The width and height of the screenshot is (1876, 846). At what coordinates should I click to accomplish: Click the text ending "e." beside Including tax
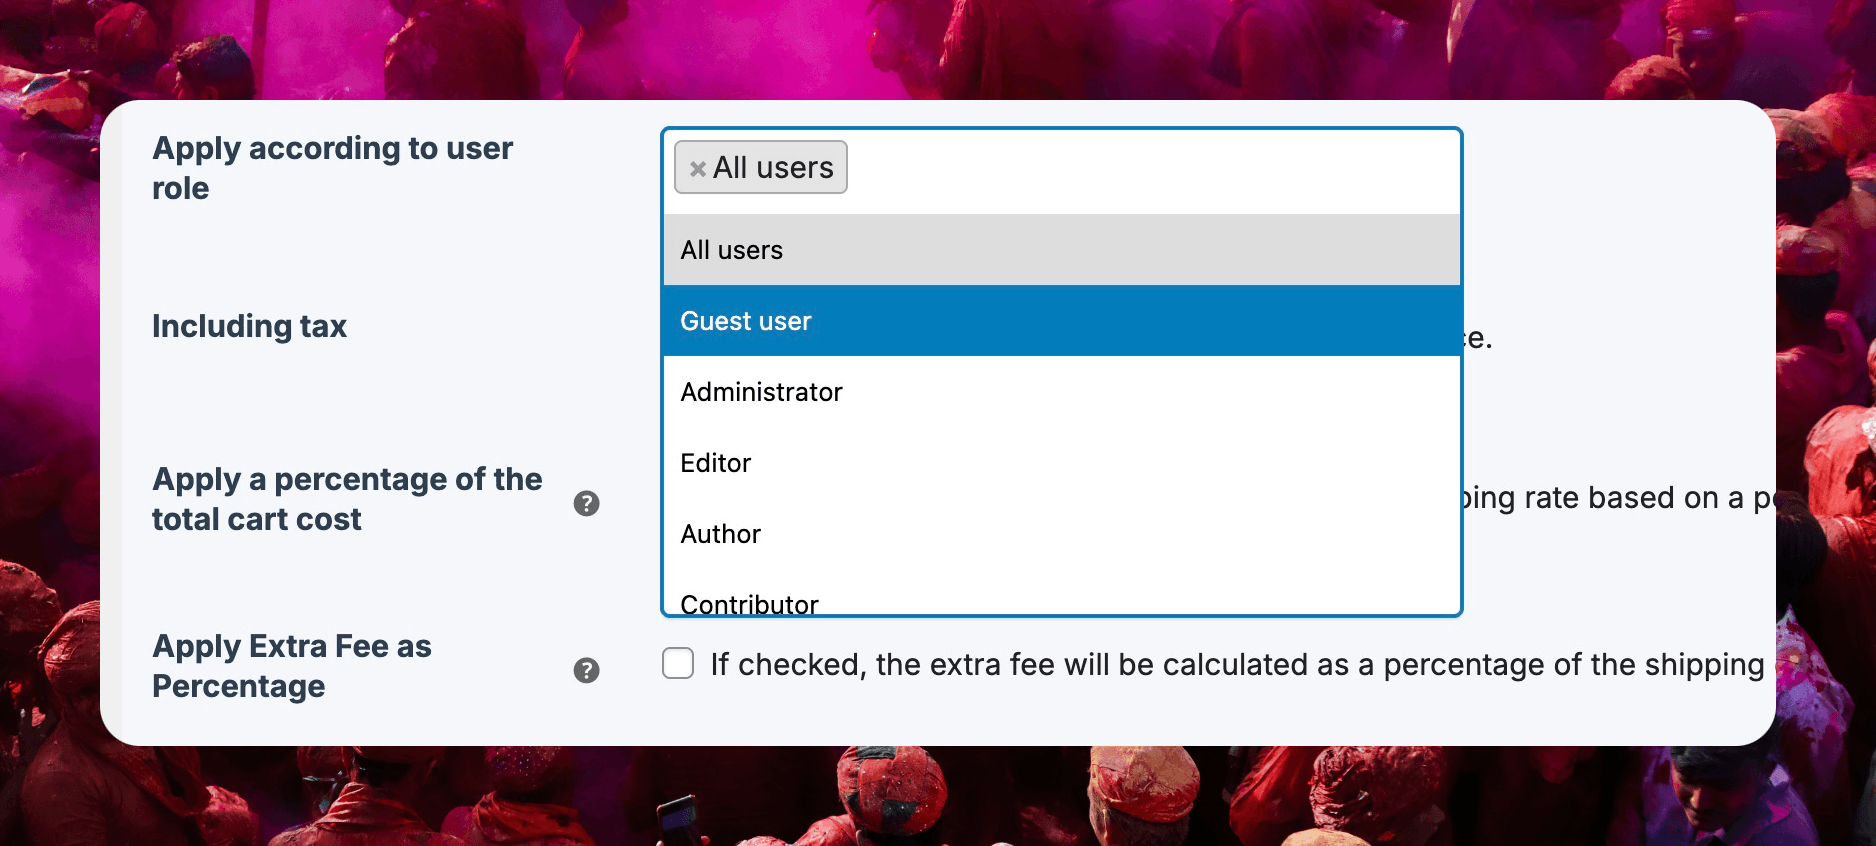click(1477, 339)
